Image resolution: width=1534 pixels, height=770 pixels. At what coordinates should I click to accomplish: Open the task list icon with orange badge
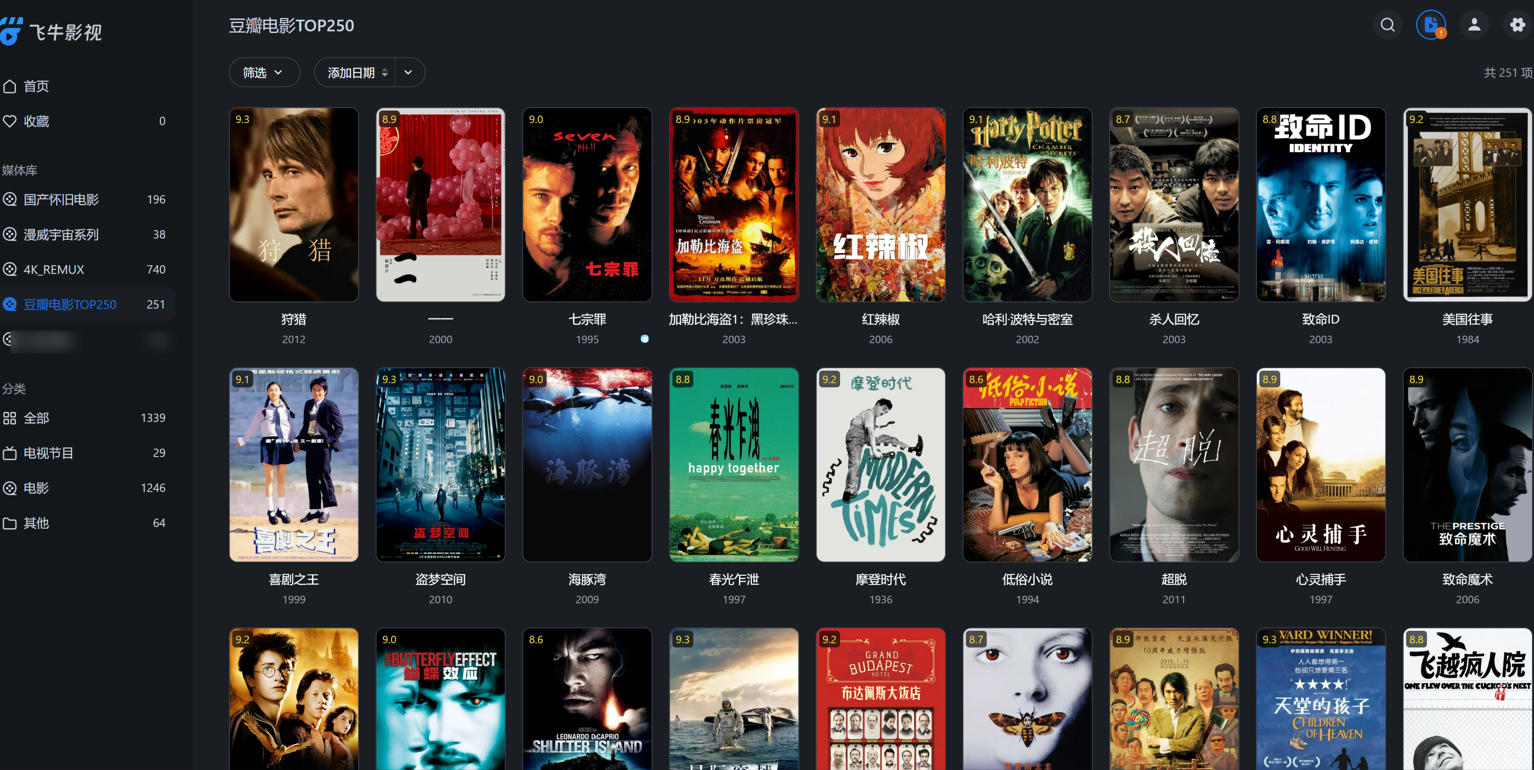pyautogui.click(x=1431, y=25)
